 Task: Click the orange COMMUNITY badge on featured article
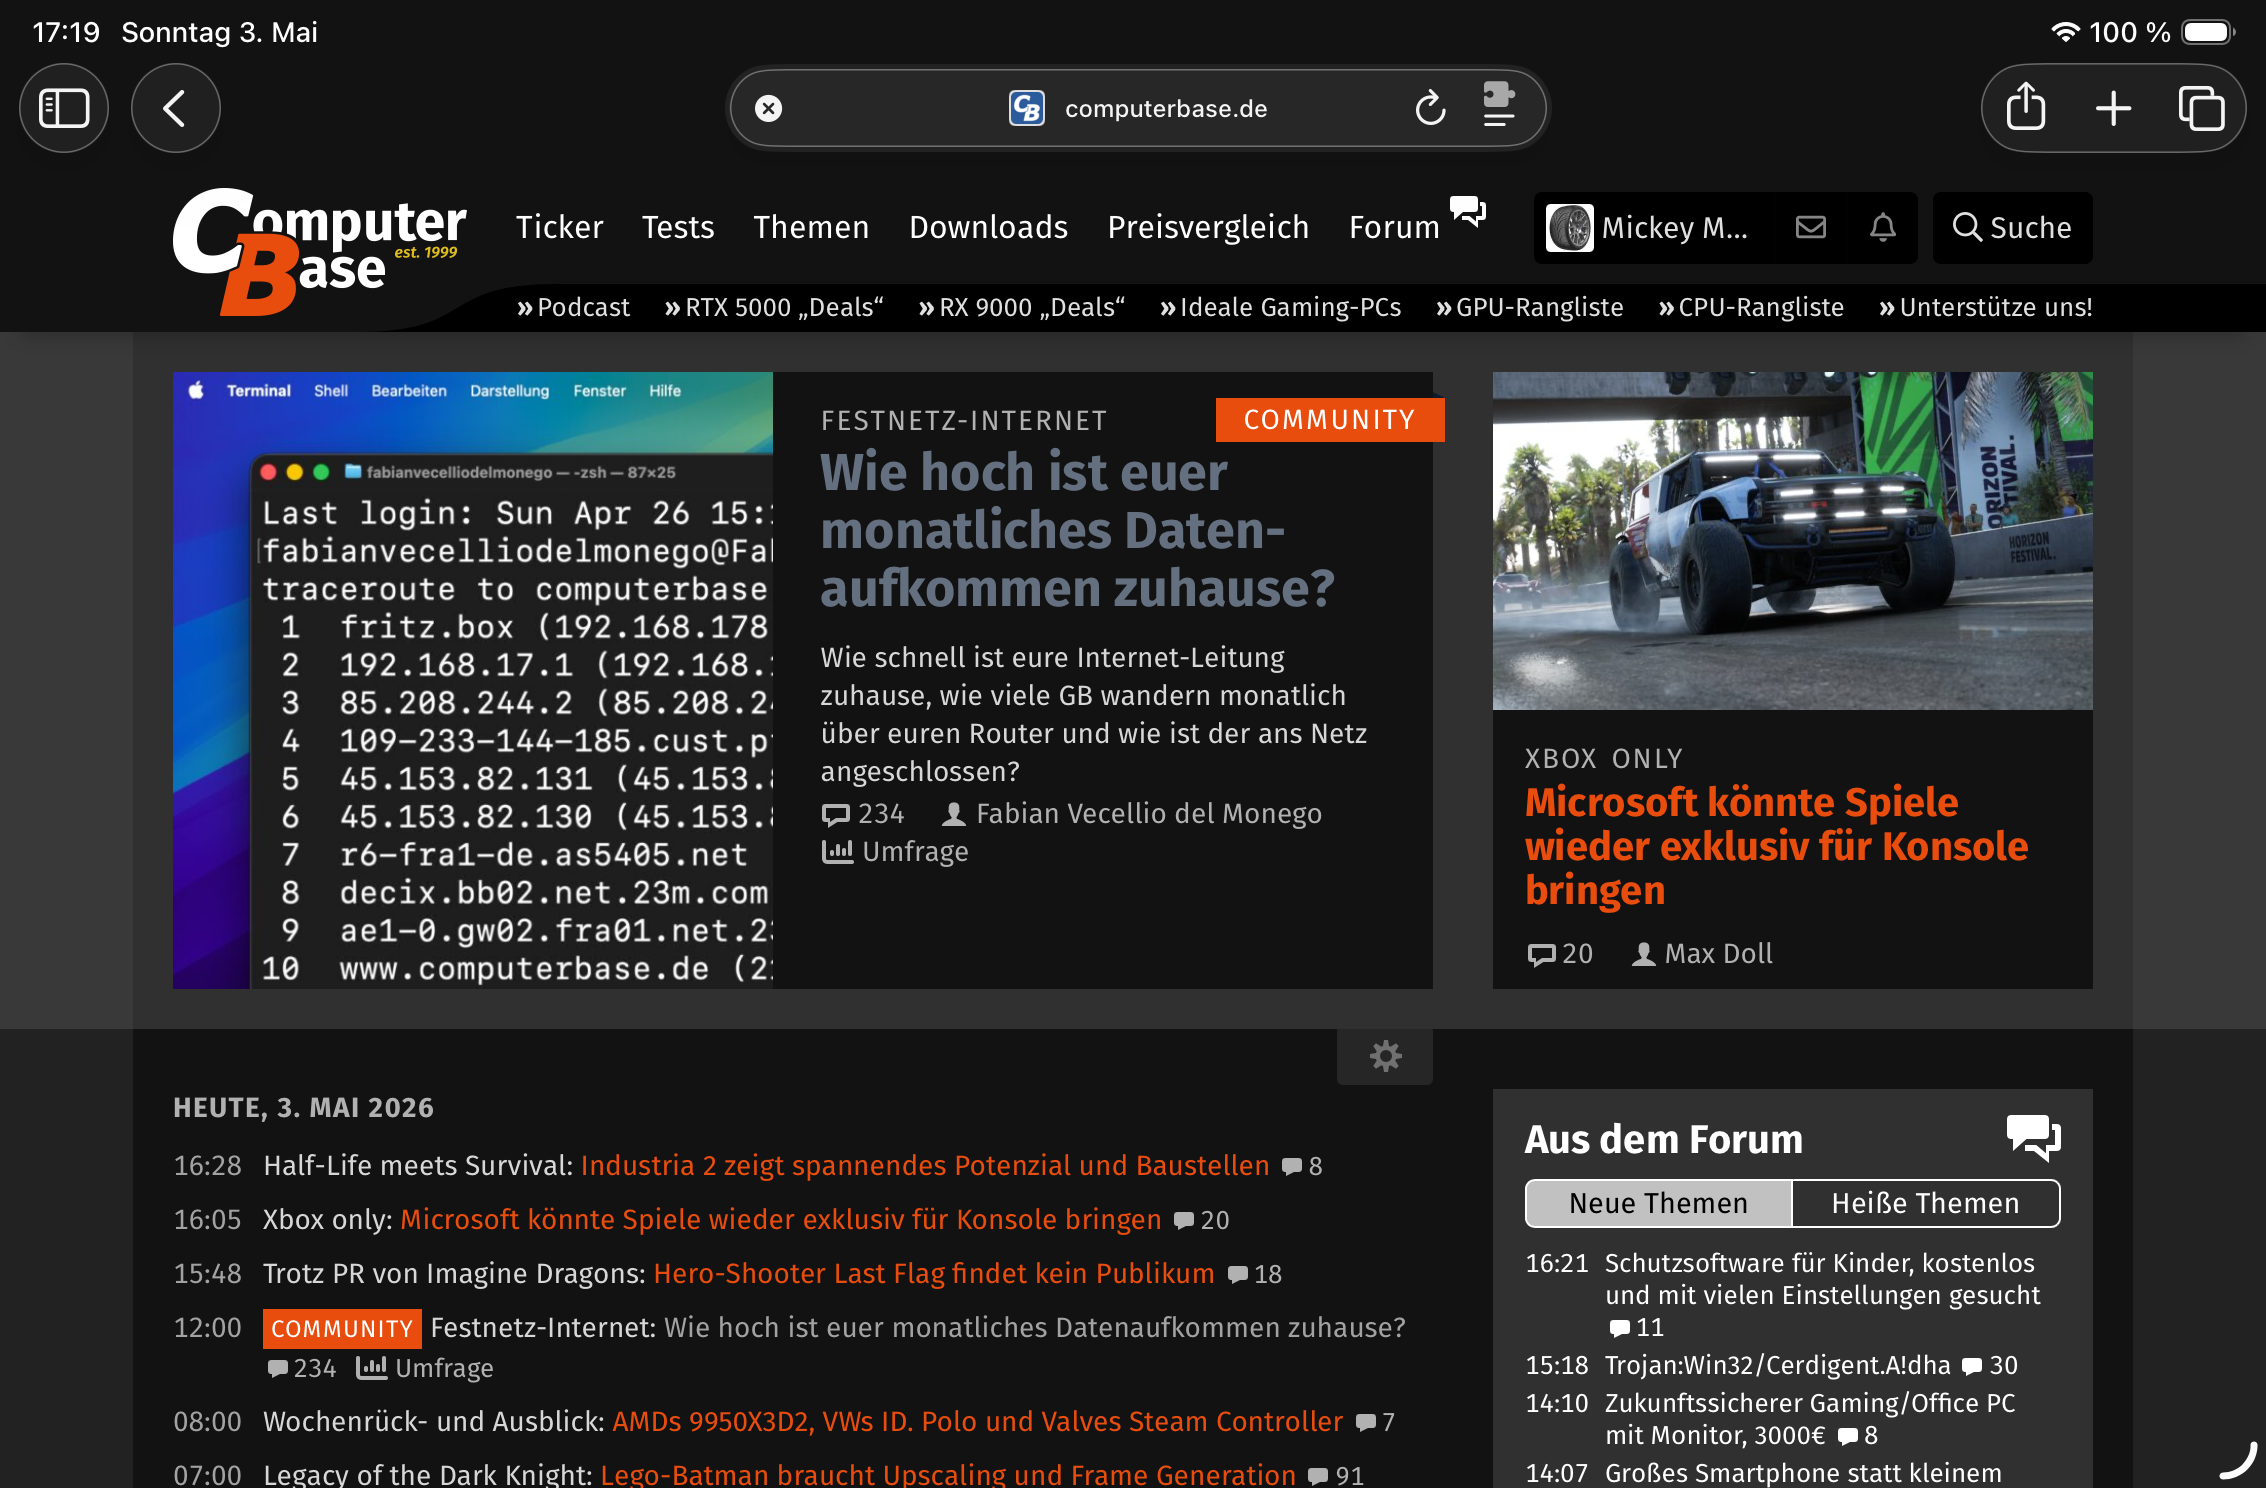pyautogui.click(x=1329, y=420)
